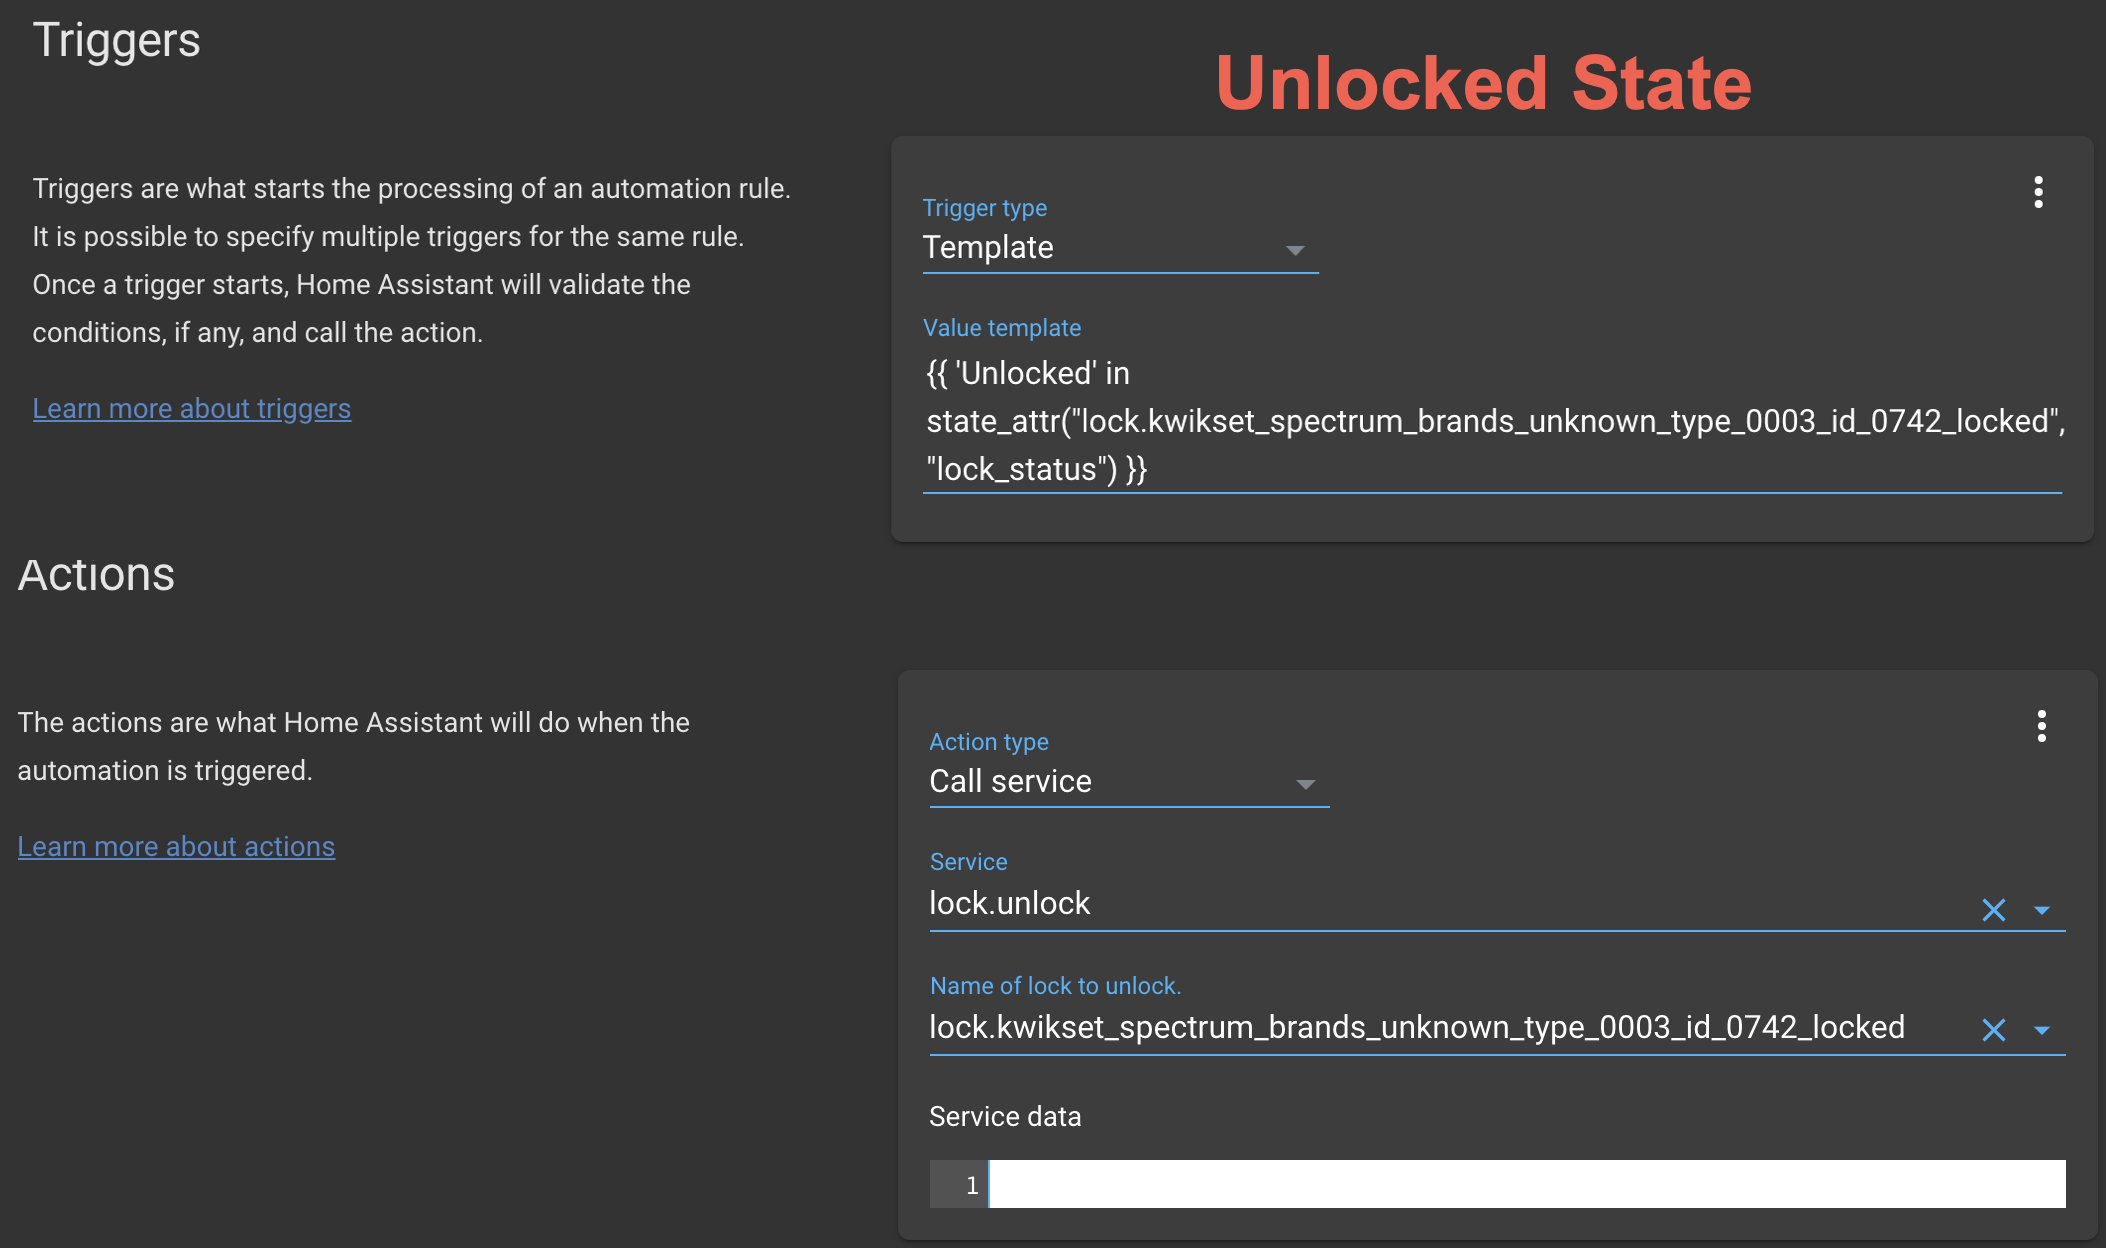Open the action card three-dot overflow menu
The height and width of the screenshot is (1248, 2106).
(2041, 726)
